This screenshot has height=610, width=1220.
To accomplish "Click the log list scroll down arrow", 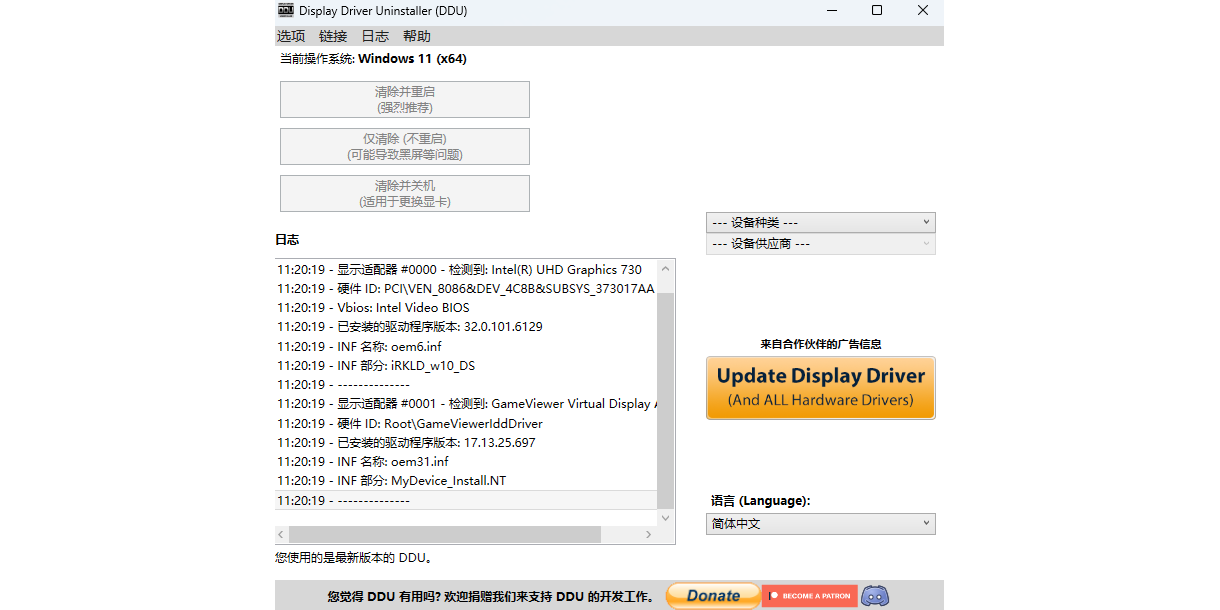I will (666, 517).
